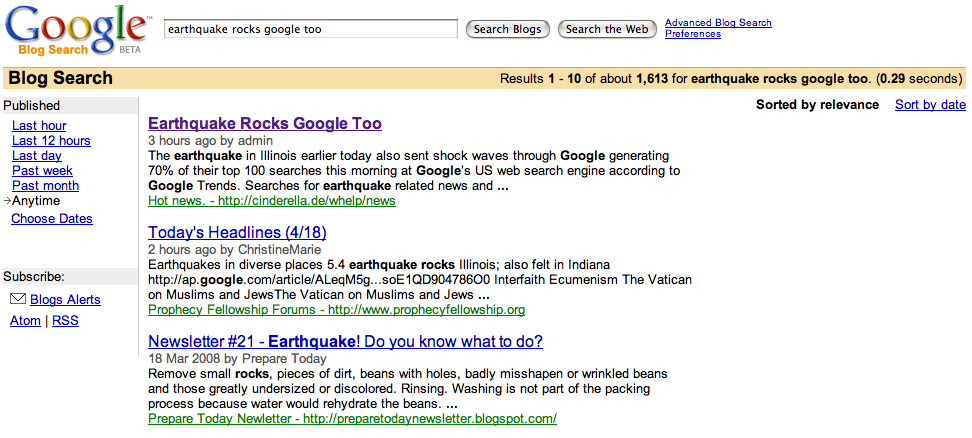Open Advanced Blog Search link
972x438 pixels.
coord(718,23)
